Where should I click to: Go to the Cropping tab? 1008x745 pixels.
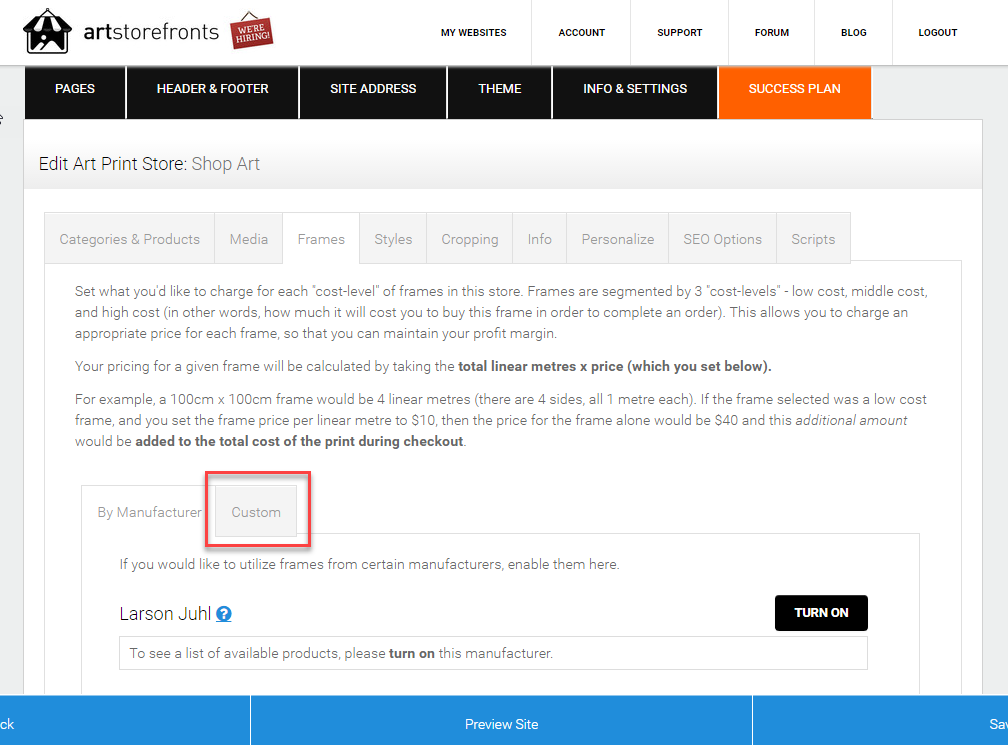[x=469, y=239]
